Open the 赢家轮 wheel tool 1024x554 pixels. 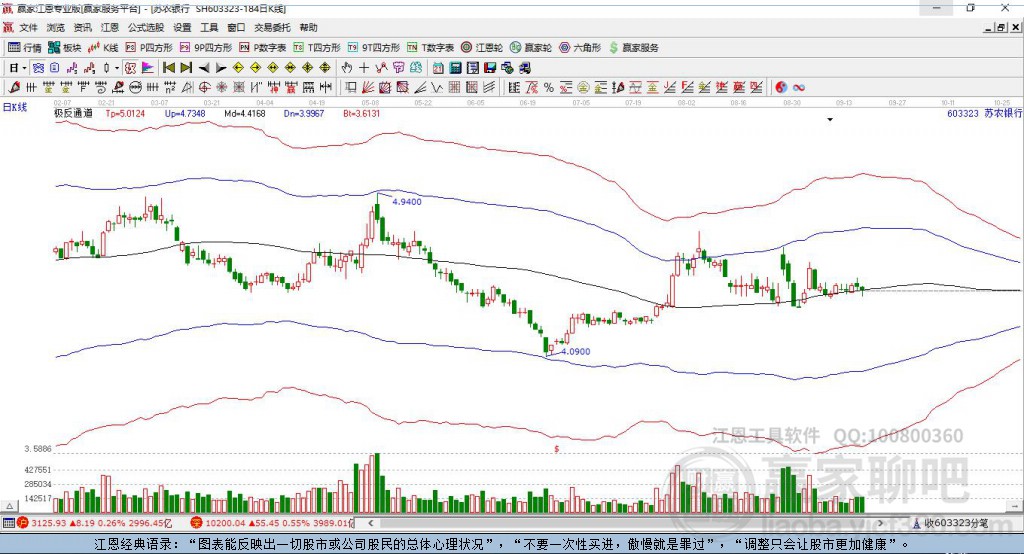tap(530, 48)
